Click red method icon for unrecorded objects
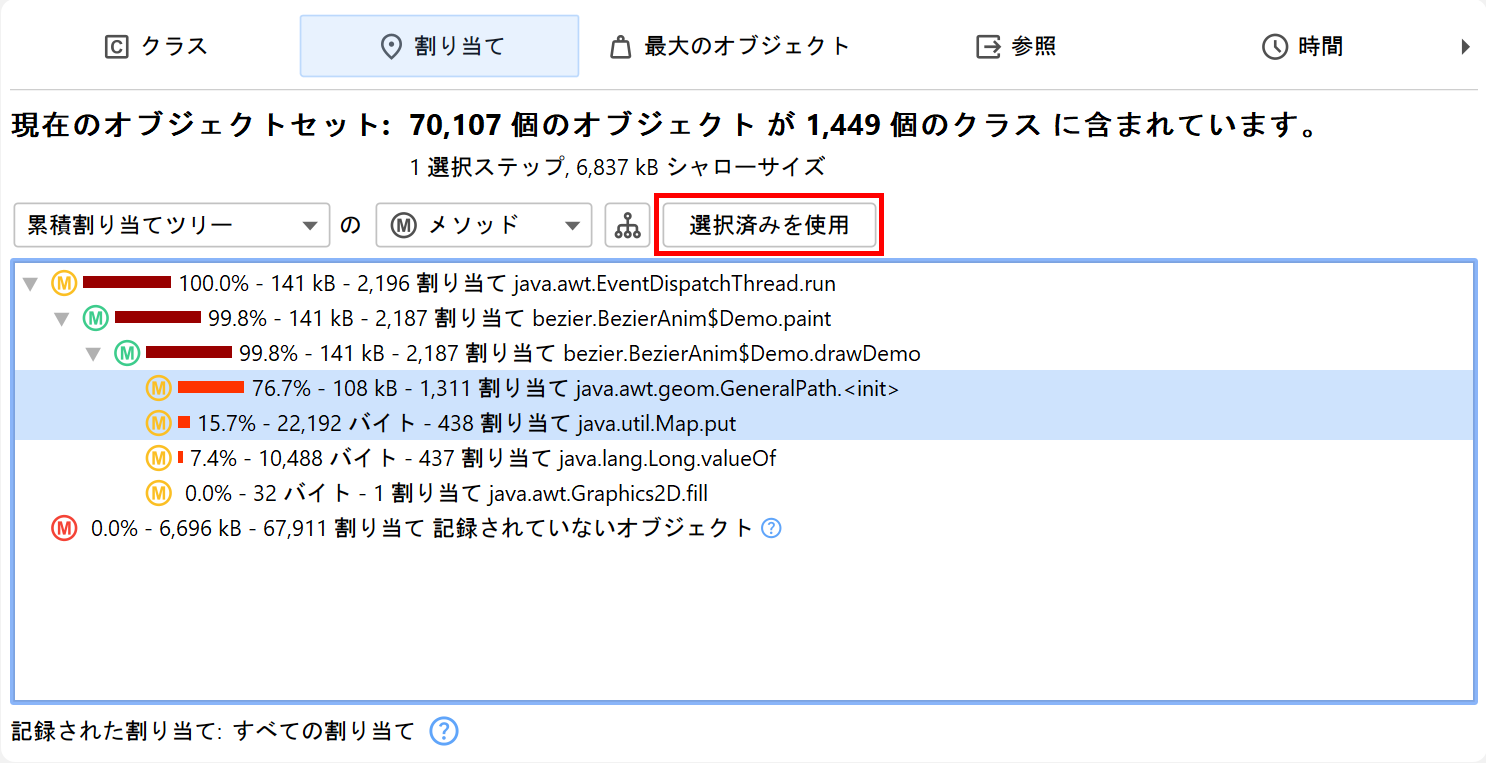The height and width of the screenshot is (763, 1486). 64,528
